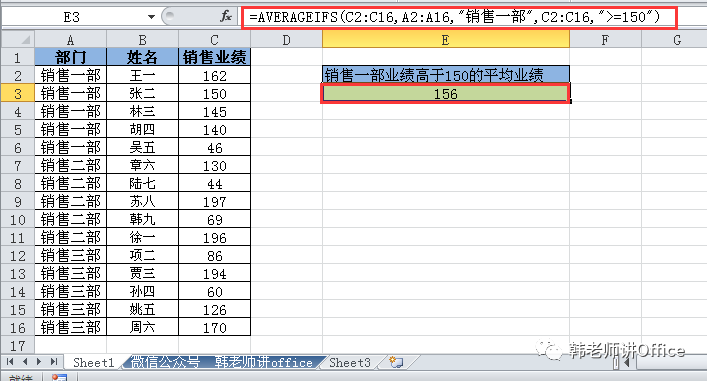This screenshot has width=707, height=381.
Task: Click sales value 194
Action: 215,274
